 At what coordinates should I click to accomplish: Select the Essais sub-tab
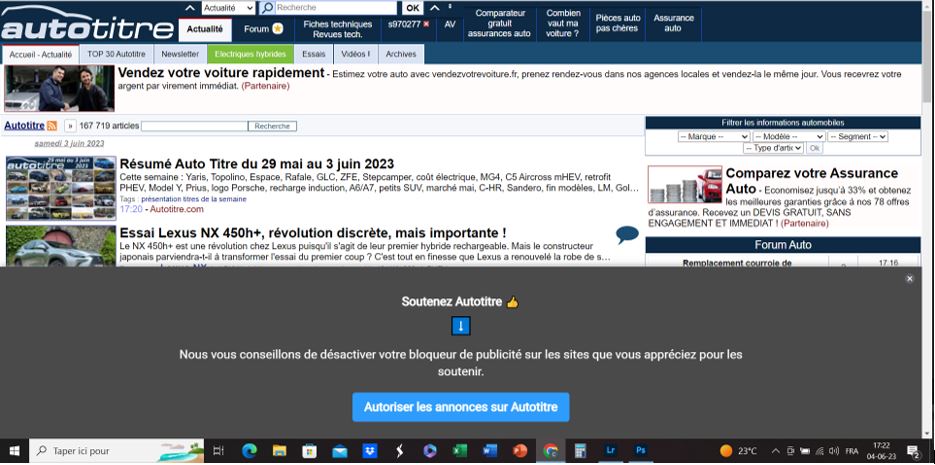pos(314,54)
